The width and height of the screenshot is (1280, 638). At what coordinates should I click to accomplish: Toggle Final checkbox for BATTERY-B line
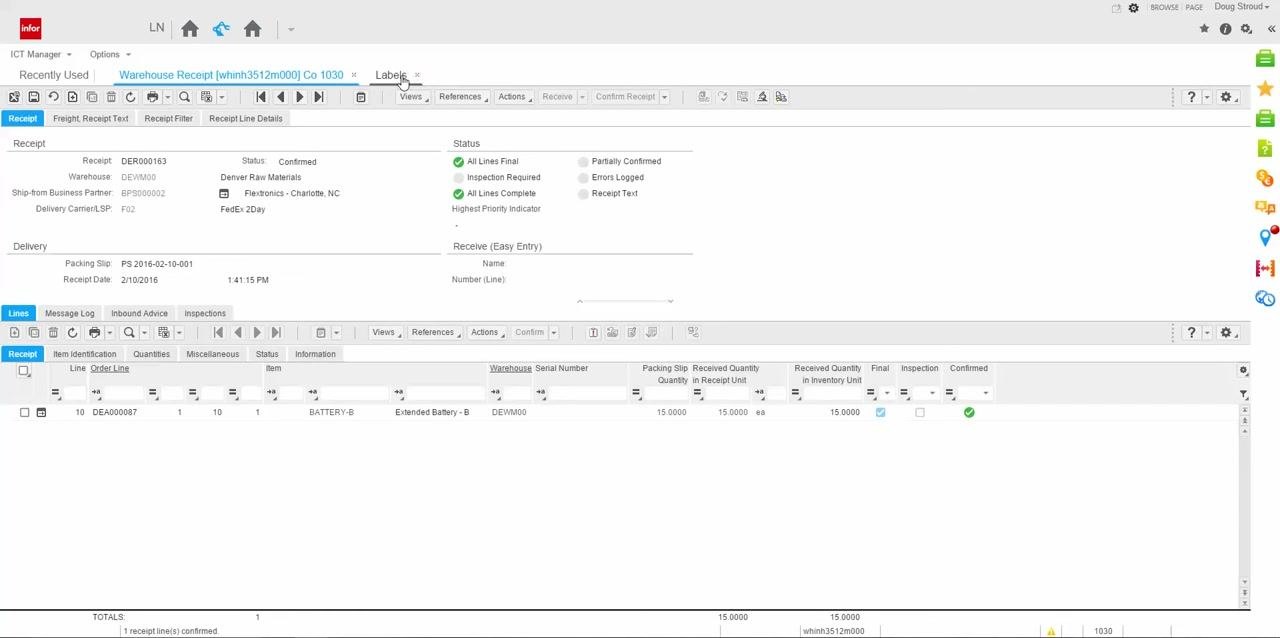tap(880, 412)
